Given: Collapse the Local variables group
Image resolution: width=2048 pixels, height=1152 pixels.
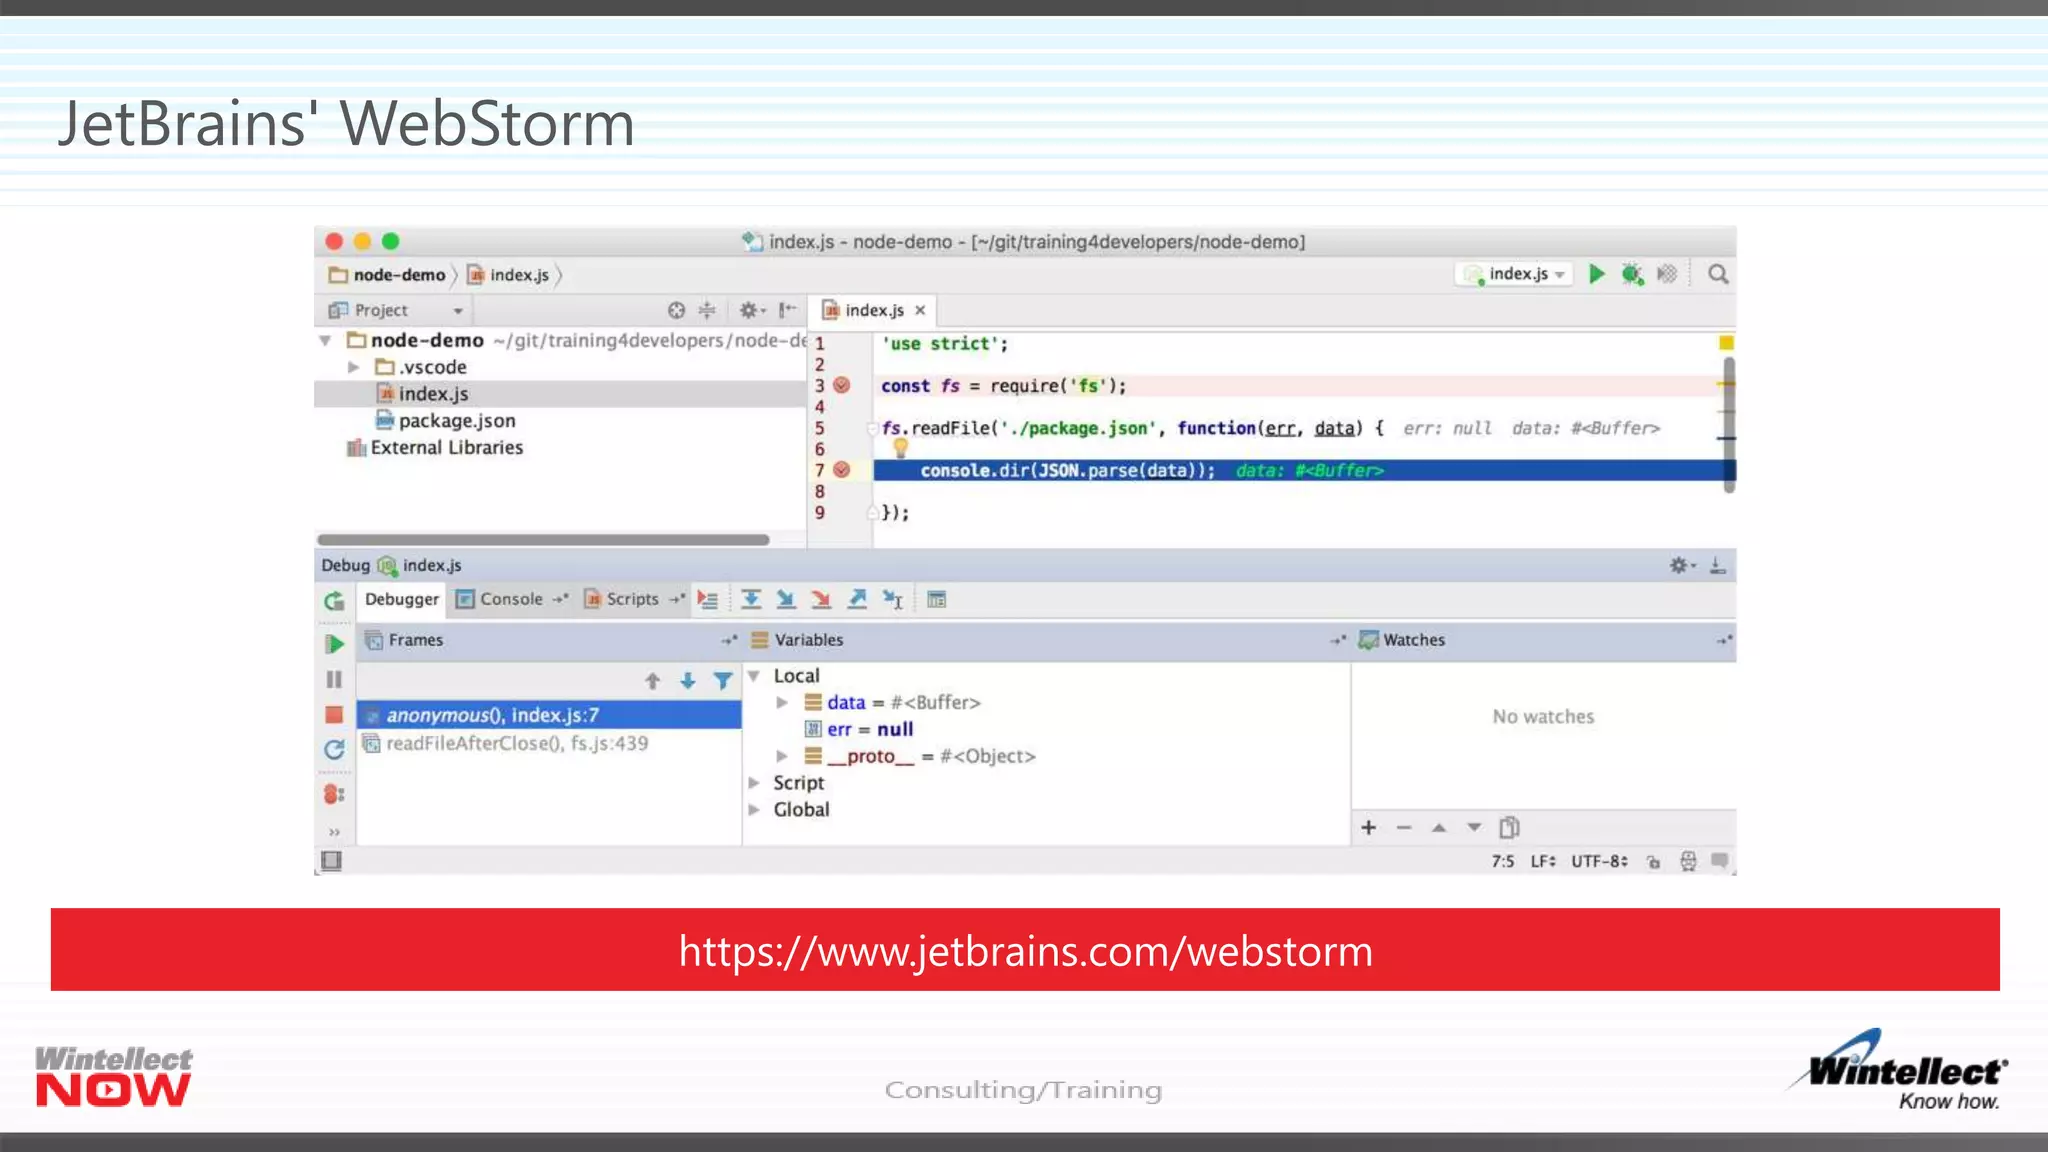Looking at the screenshot, I should click(x=754, y=676).
